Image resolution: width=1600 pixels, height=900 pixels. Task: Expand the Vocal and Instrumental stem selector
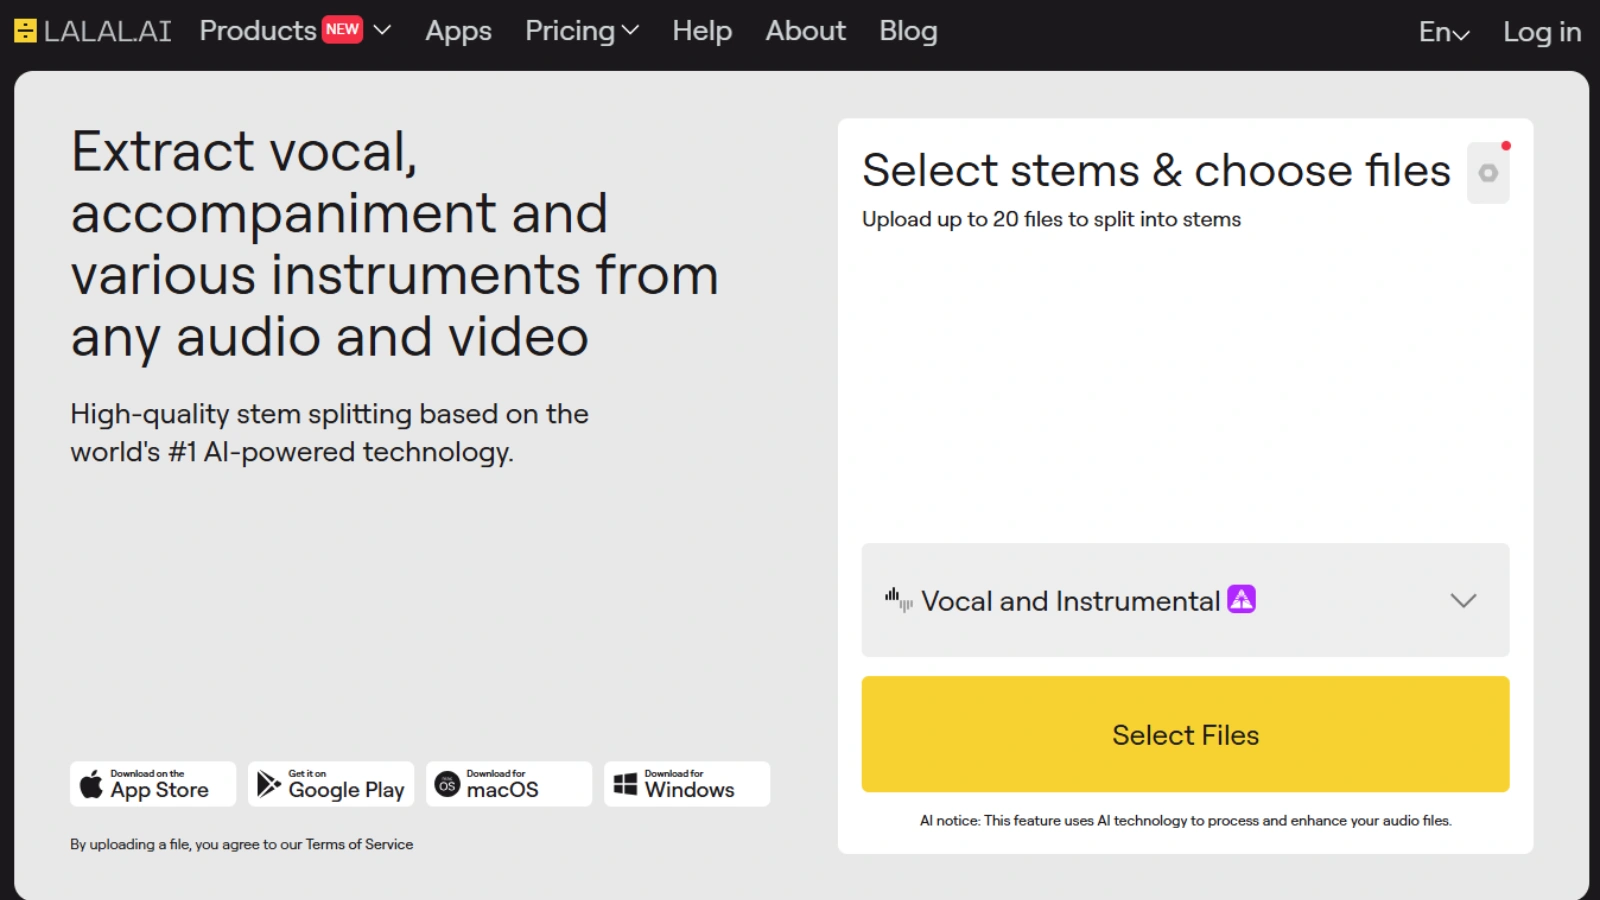[x=1463, y=600]
